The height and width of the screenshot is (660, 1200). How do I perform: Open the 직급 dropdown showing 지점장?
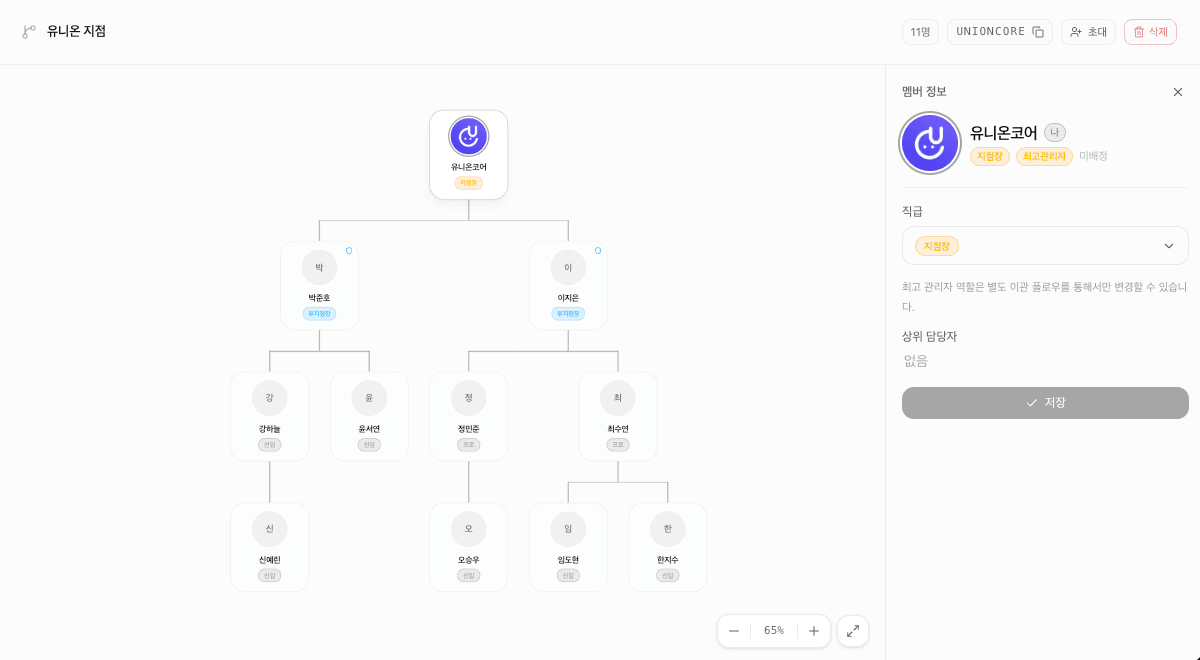1045,246
